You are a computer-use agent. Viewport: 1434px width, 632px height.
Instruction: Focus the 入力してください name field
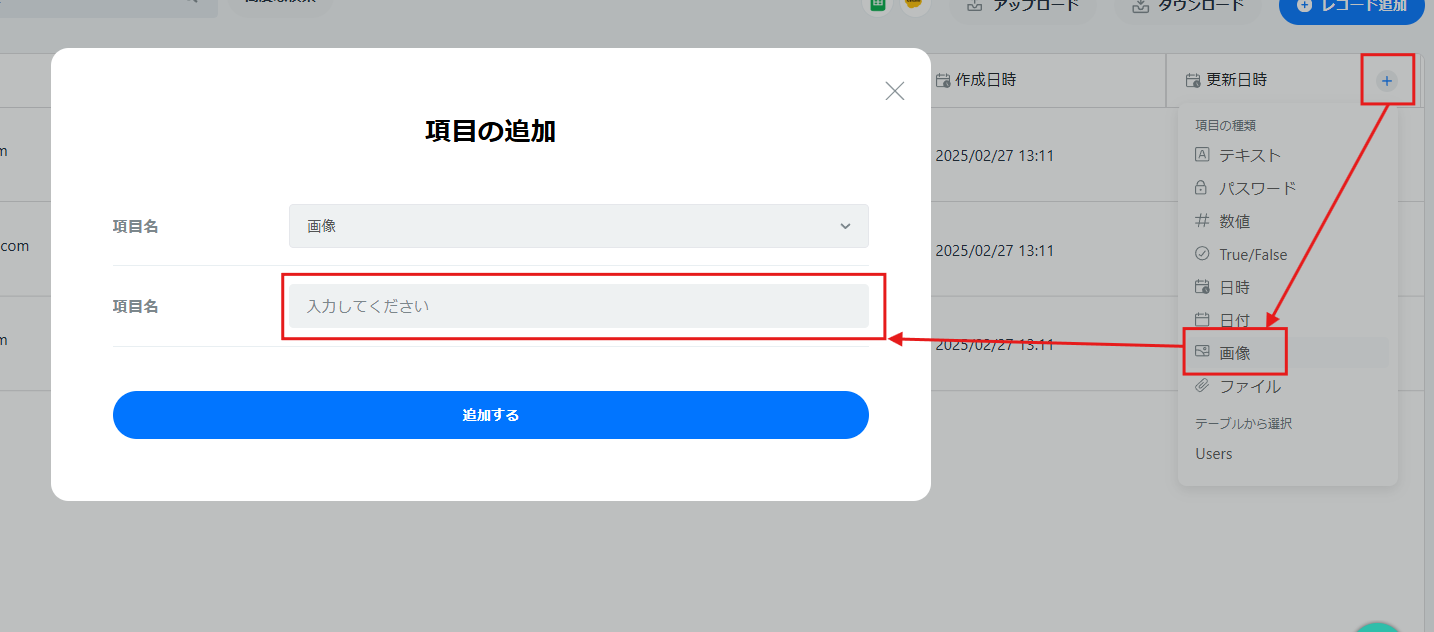(x=579, y=306)
